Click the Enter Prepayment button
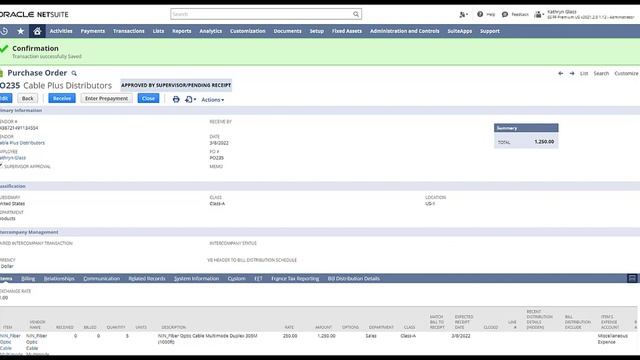This screenshot has width=640, height=360. tap(107, 98)
